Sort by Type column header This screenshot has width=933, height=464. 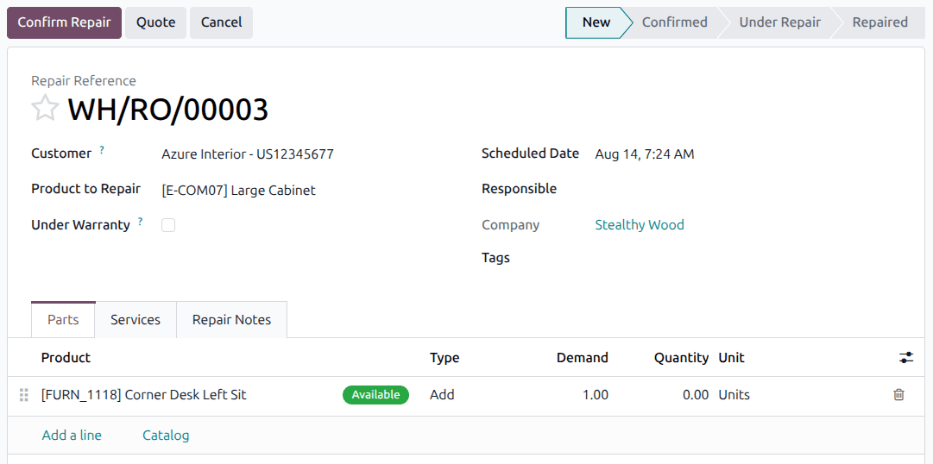coord(444,358)
